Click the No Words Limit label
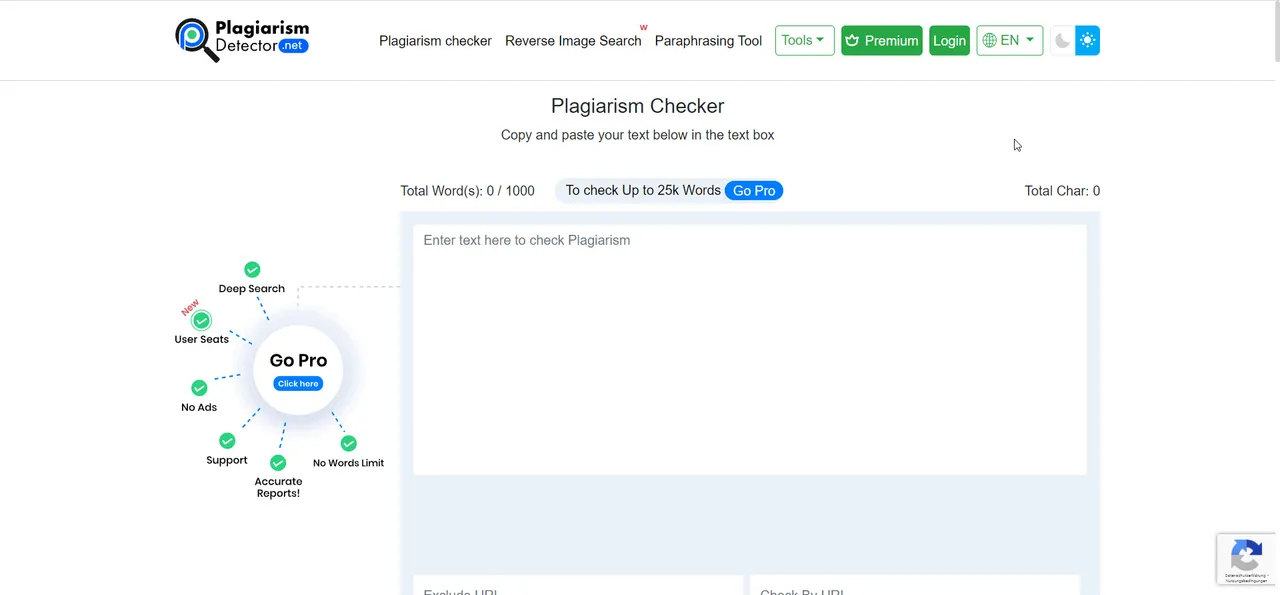The width and height of the screenshot is (1280, 595). click(348, 463)
